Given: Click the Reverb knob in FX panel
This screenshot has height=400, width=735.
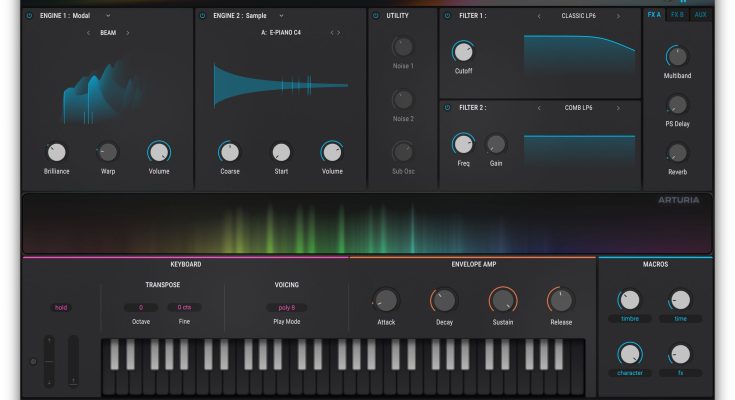Looking at the screenshot, I should pyautogui.click(x=677, y=152).
